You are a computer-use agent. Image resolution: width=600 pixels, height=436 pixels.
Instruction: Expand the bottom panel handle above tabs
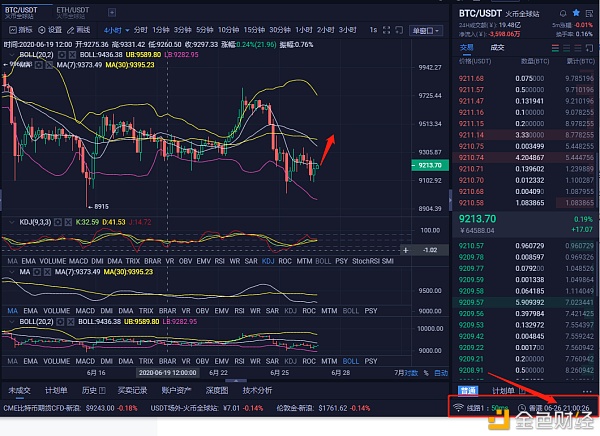pos(236,381)
